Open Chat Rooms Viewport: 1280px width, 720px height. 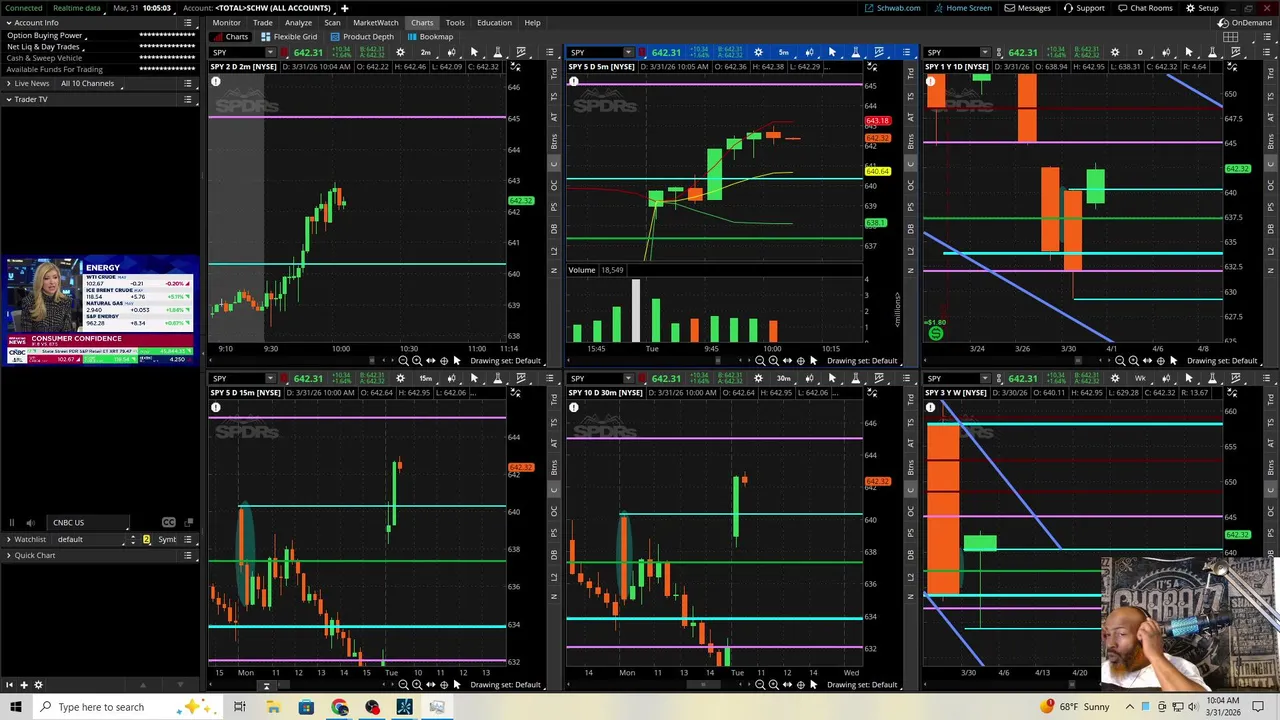1144,8
